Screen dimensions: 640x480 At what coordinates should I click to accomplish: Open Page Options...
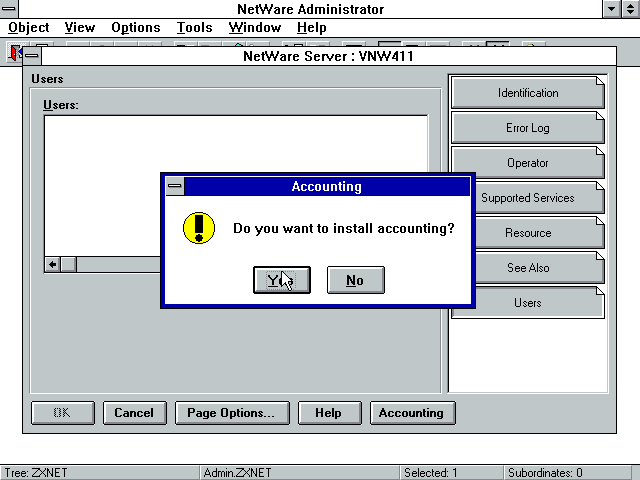click(232, 413)
